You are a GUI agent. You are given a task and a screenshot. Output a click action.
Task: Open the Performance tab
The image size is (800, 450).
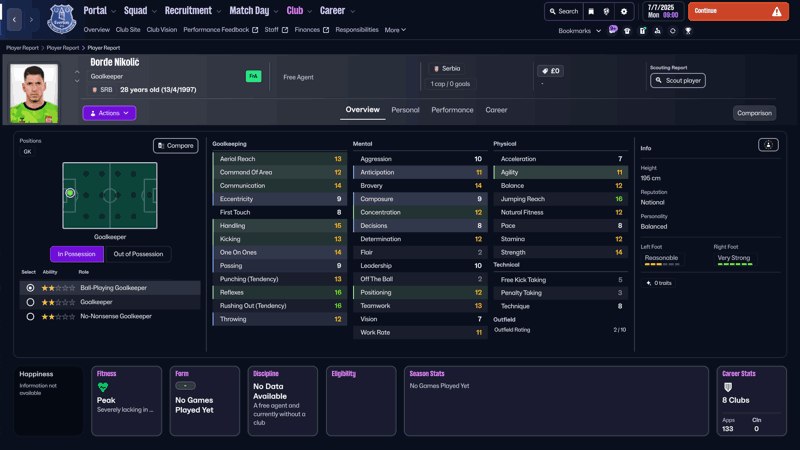pyautogui.click(x=452, y=110)
